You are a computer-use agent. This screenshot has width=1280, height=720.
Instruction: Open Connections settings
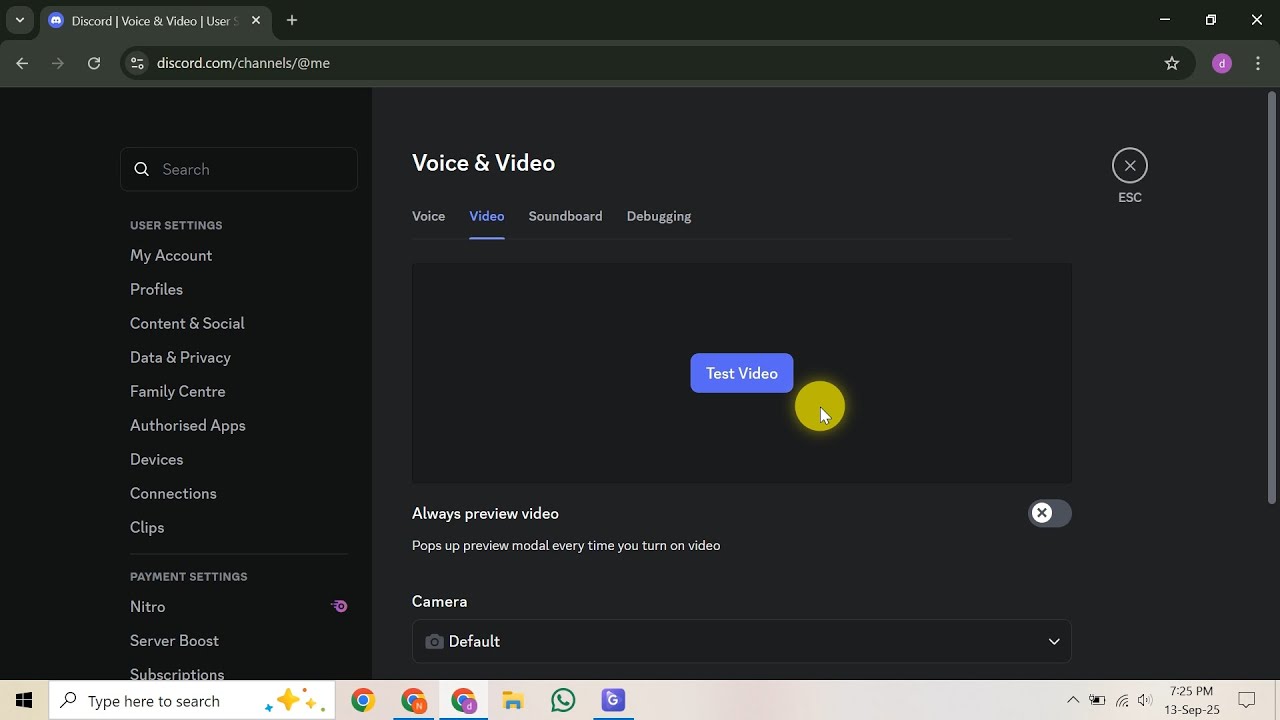173,494
